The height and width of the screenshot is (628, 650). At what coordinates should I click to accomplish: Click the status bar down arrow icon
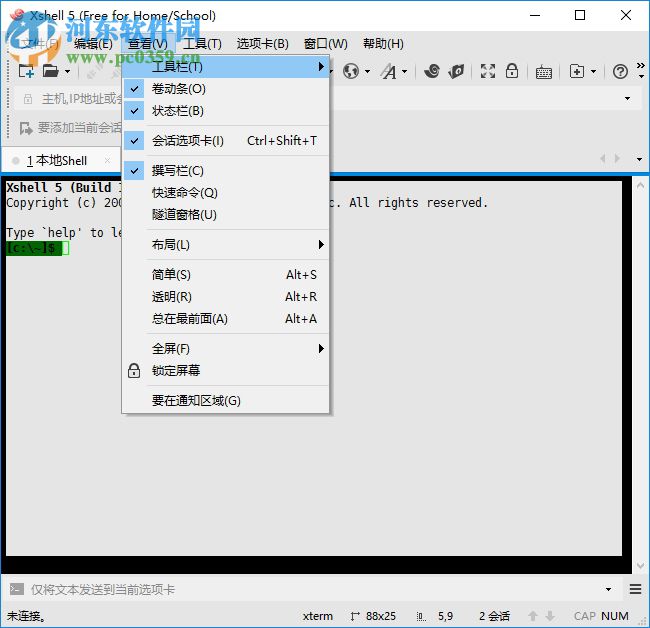pos(550,616)
